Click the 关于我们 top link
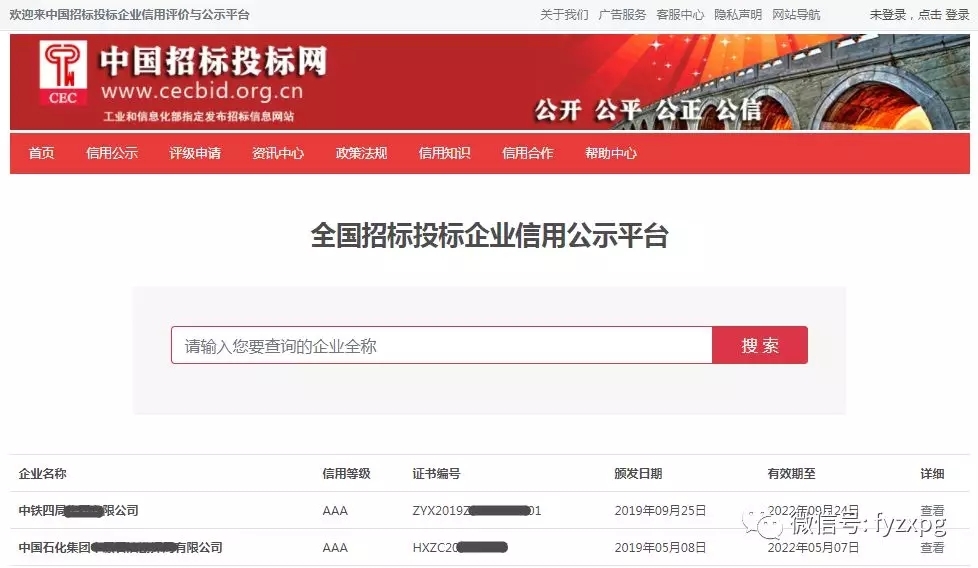The height and width of the screenshot is (568, 978). [564, 15]
